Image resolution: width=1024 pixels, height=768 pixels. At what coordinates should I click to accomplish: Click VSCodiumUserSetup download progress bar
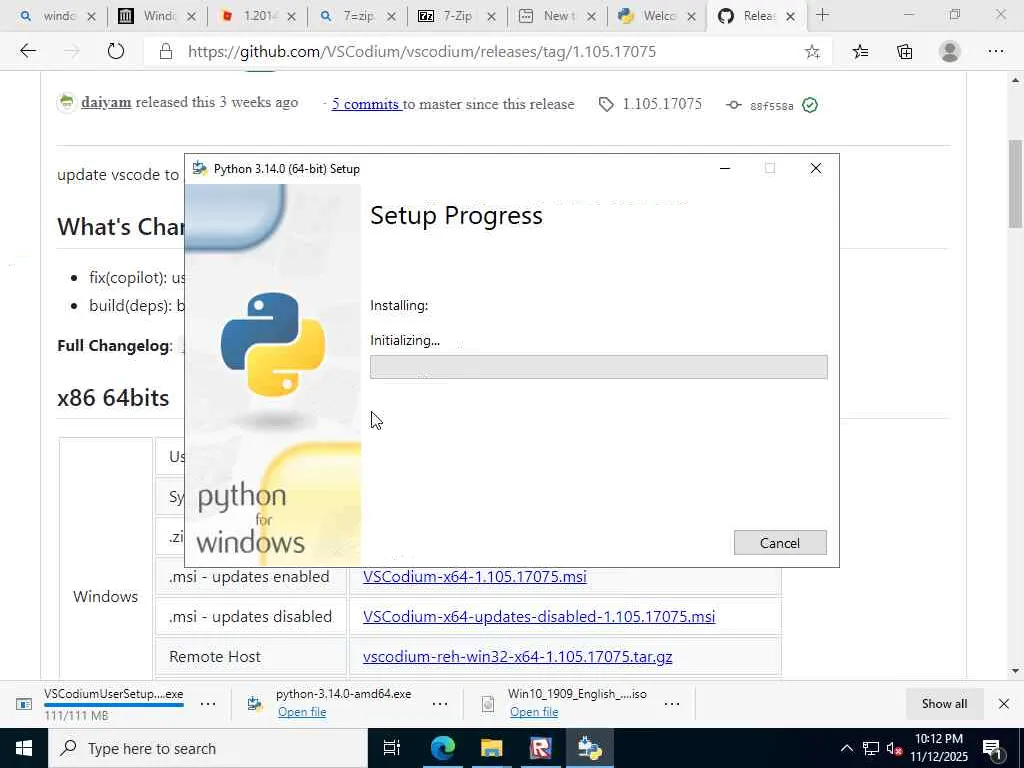pyautogui.click(x=114, y=705)
